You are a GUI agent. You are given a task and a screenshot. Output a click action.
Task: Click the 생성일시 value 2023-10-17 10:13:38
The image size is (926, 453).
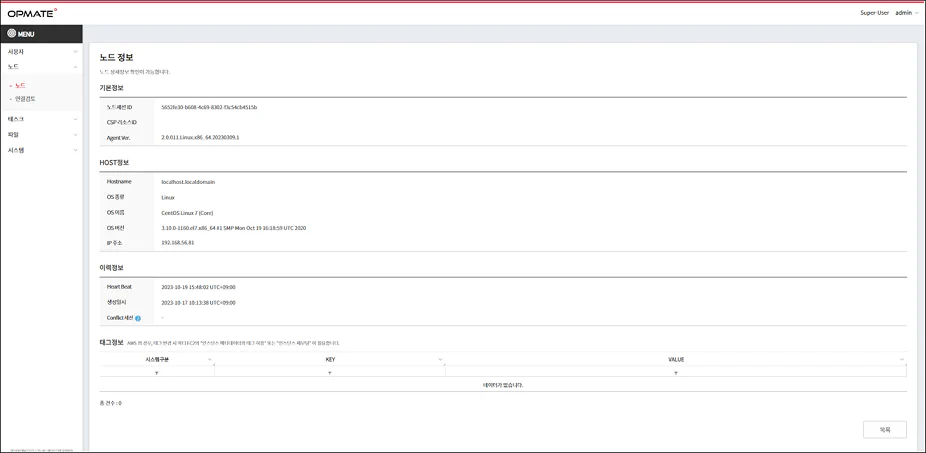[198, 302]
